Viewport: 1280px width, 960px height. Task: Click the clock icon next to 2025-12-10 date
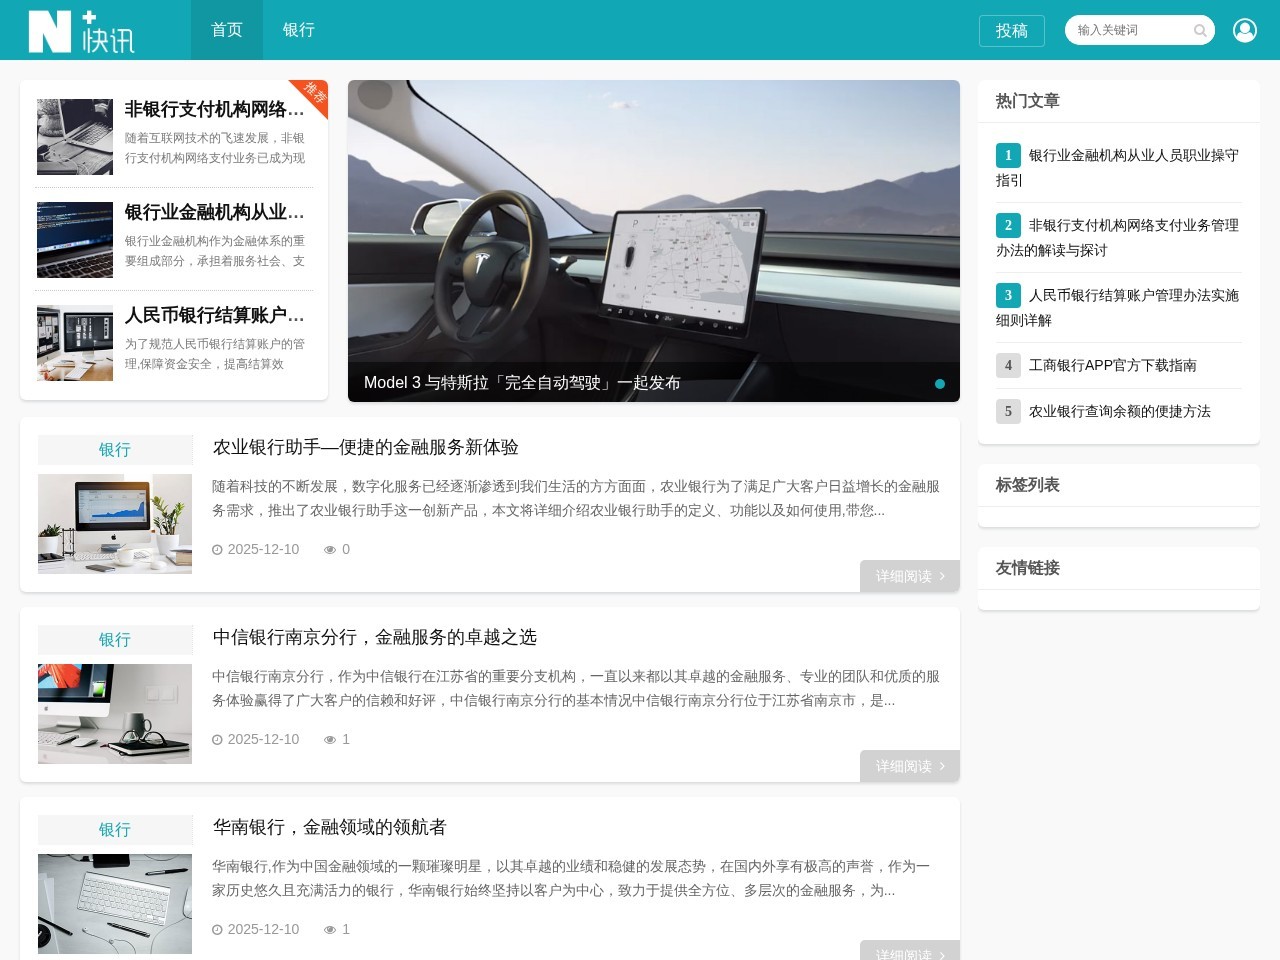click(x=218, y=549)
